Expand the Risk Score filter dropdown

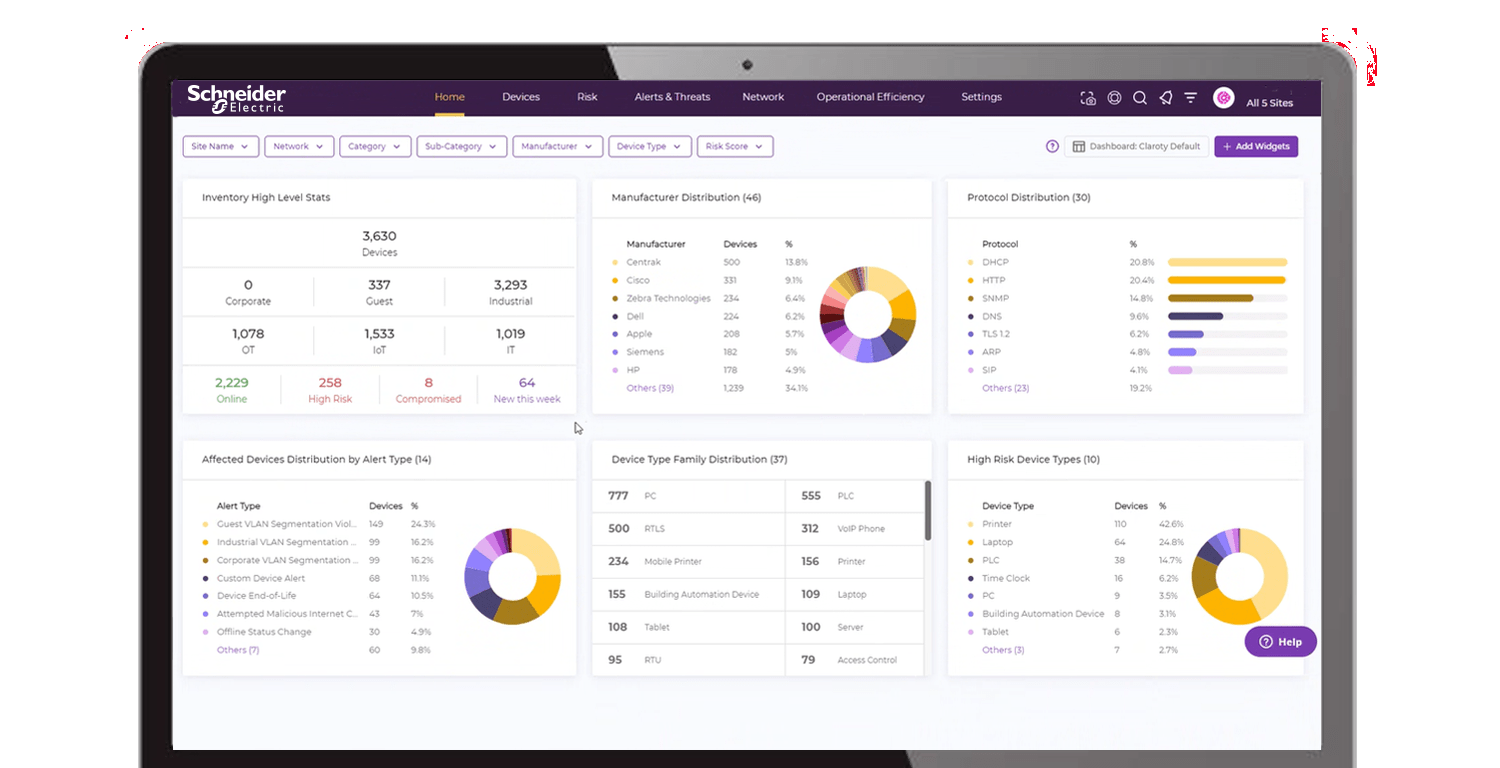[734, 146]
